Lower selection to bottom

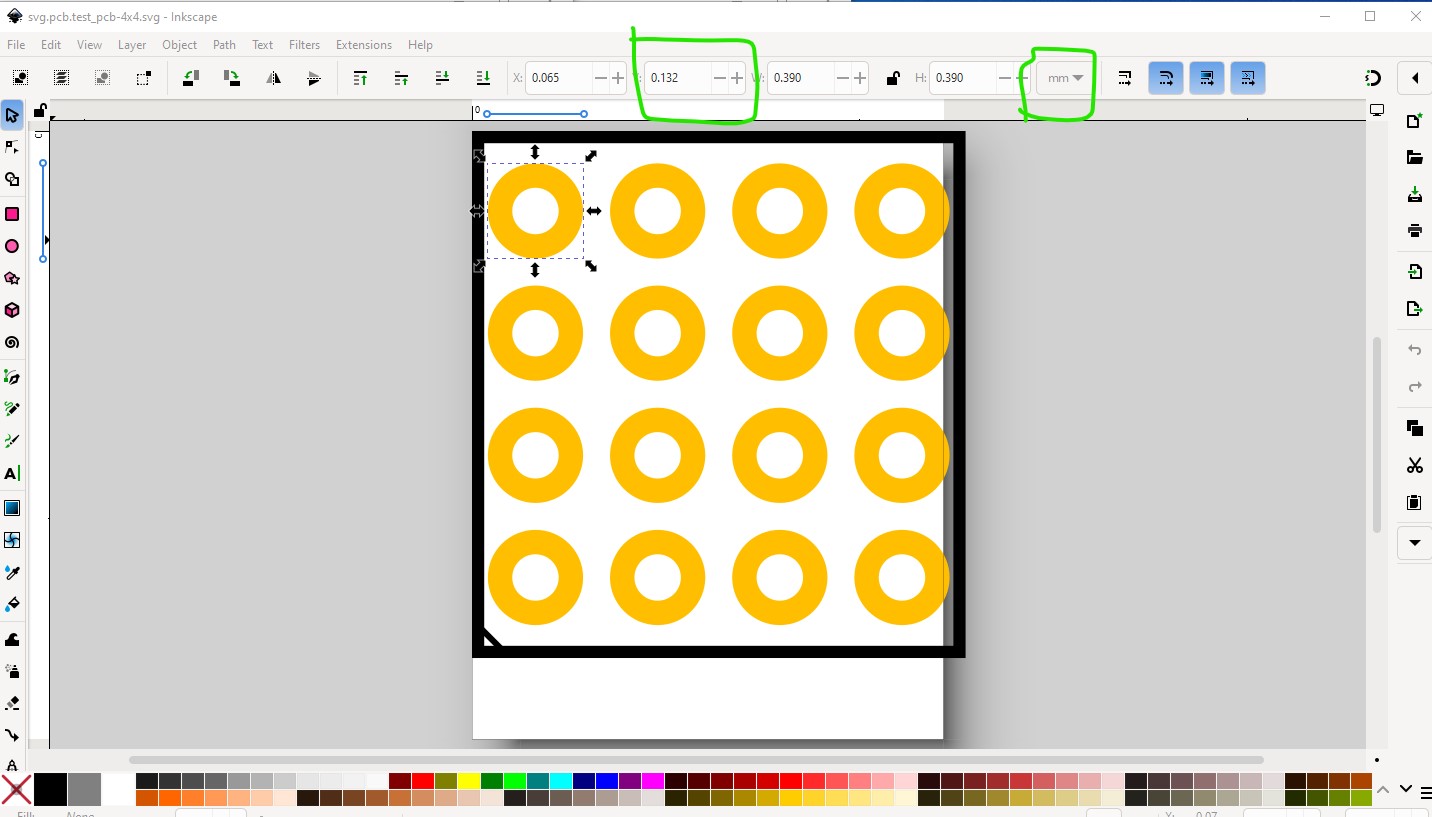(484, 78)
